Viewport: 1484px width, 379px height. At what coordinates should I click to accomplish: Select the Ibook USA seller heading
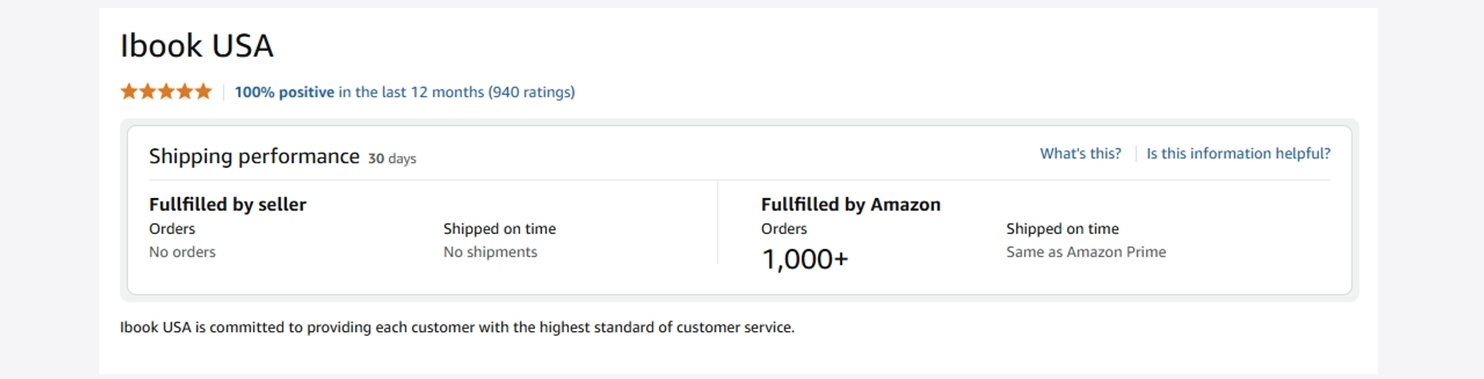[x=197, y=46]
